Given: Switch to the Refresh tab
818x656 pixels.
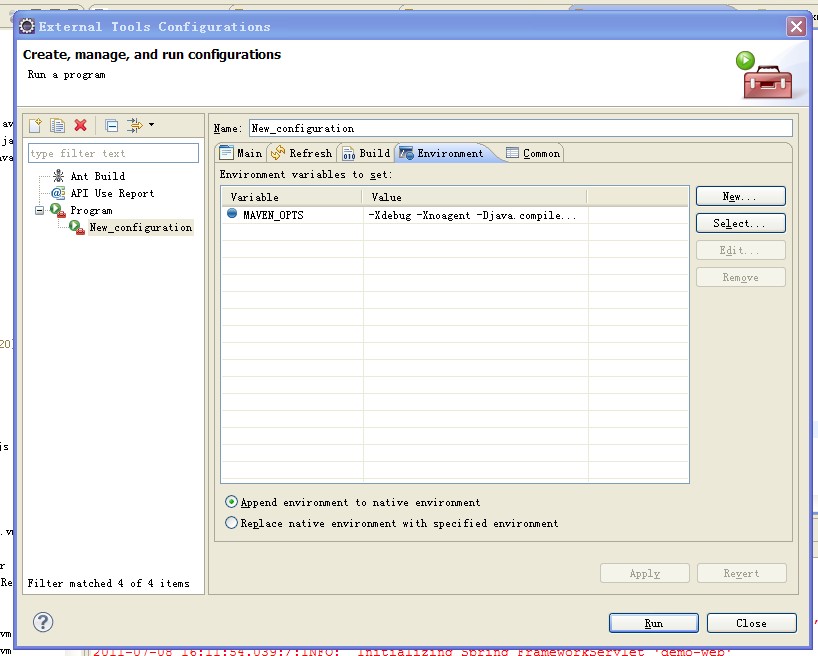Looking at the screenshot, I should (301, 153).
